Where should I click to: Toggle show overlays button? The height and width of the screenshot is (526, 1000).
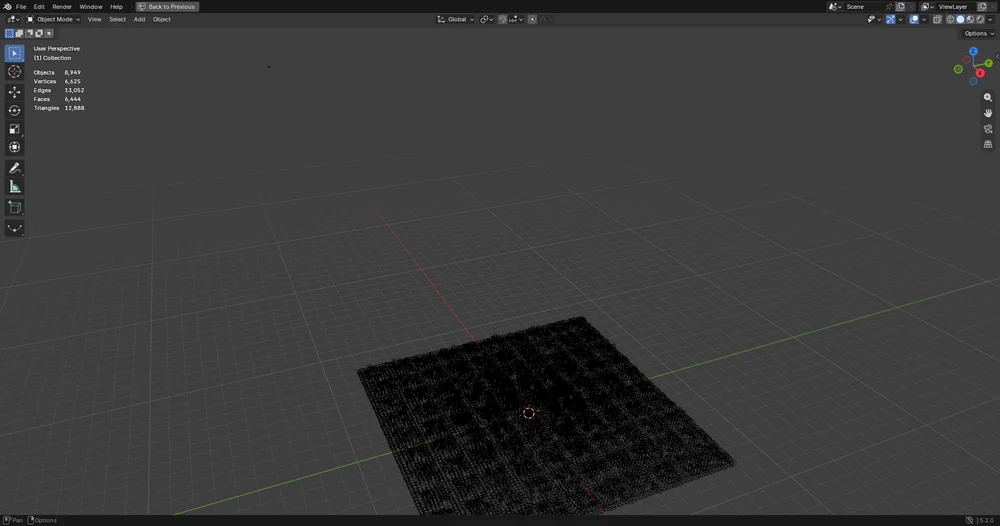(x=914, y=19)
